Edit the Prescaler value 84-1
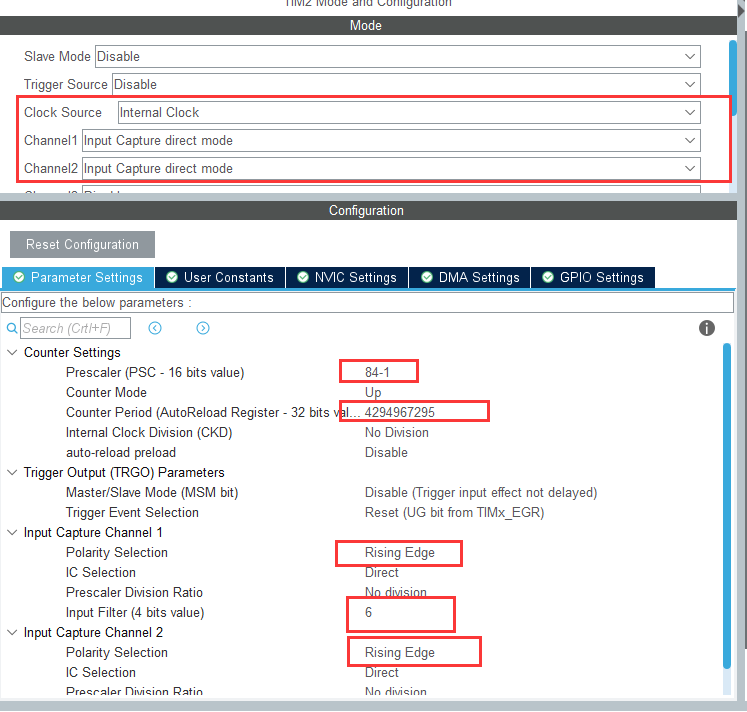This screenshot has width=747, height=712. tap(378, 373)
